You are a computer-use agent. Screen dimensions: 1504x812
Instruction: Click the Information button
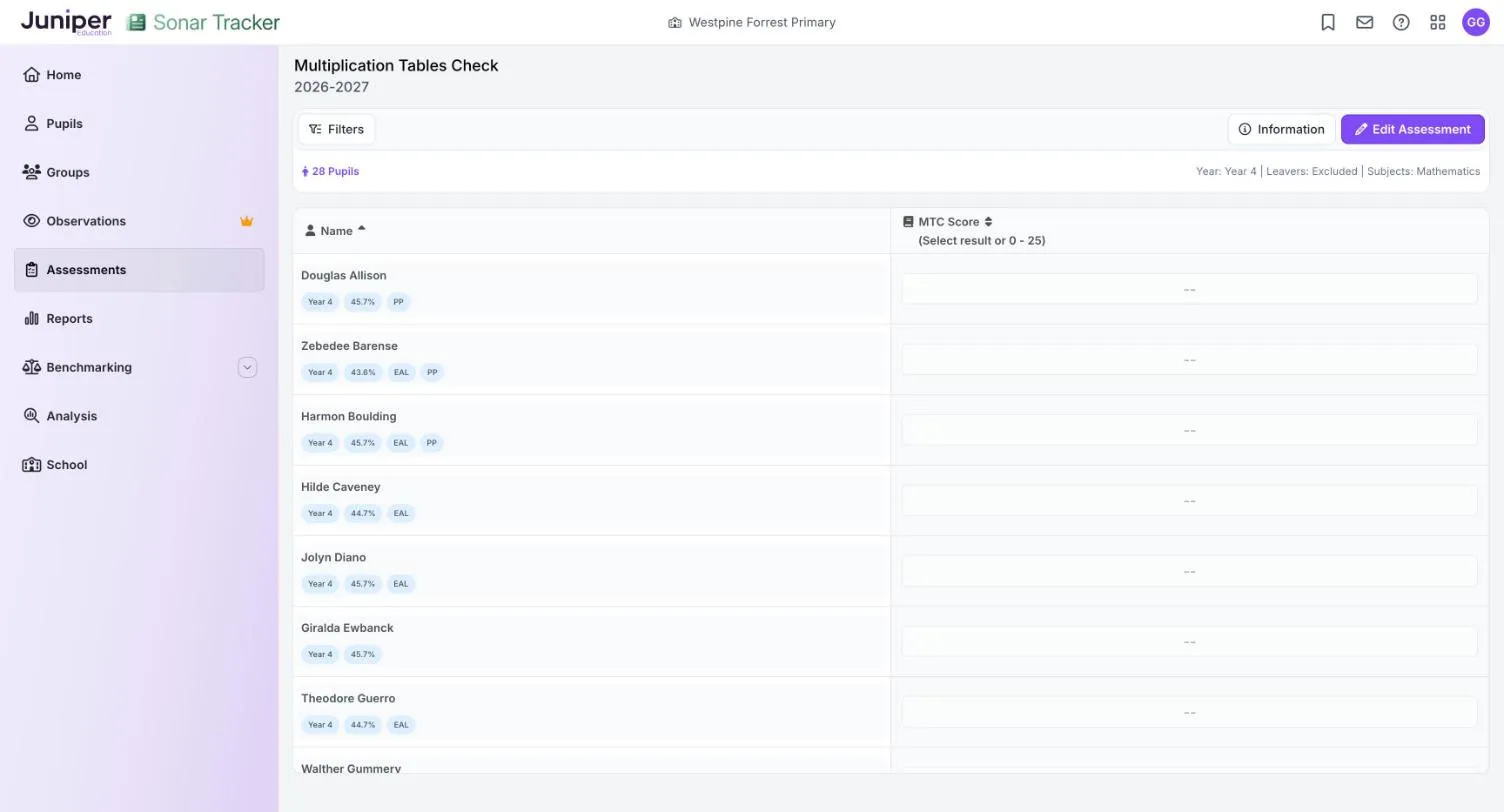coord(1281,129)
